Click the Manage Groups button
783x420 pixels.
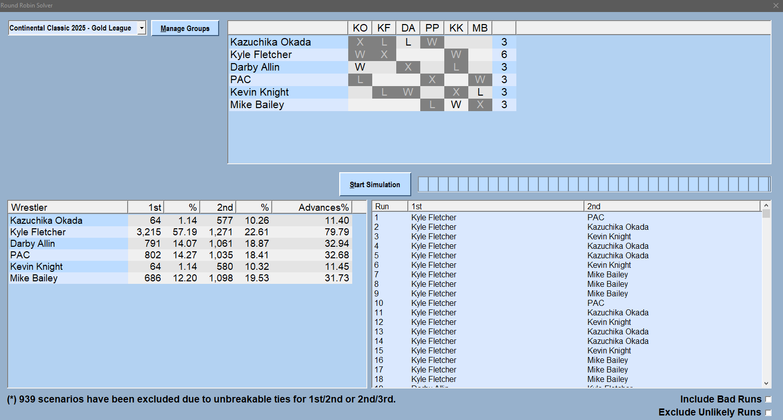click(184, 29)
